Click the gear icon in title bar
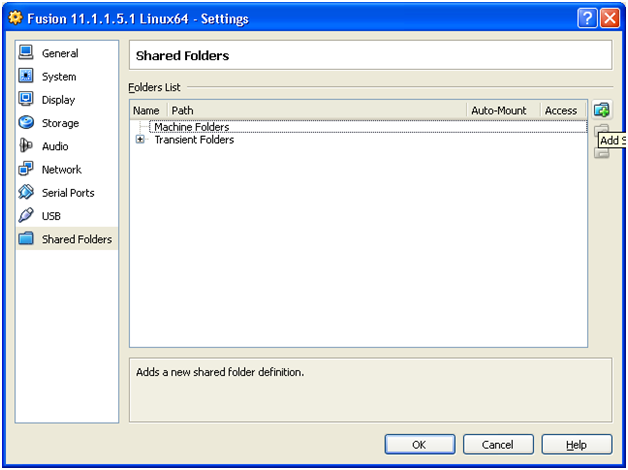Image resolution: width=628 pixels, height=470 pixels. point(15,18)
